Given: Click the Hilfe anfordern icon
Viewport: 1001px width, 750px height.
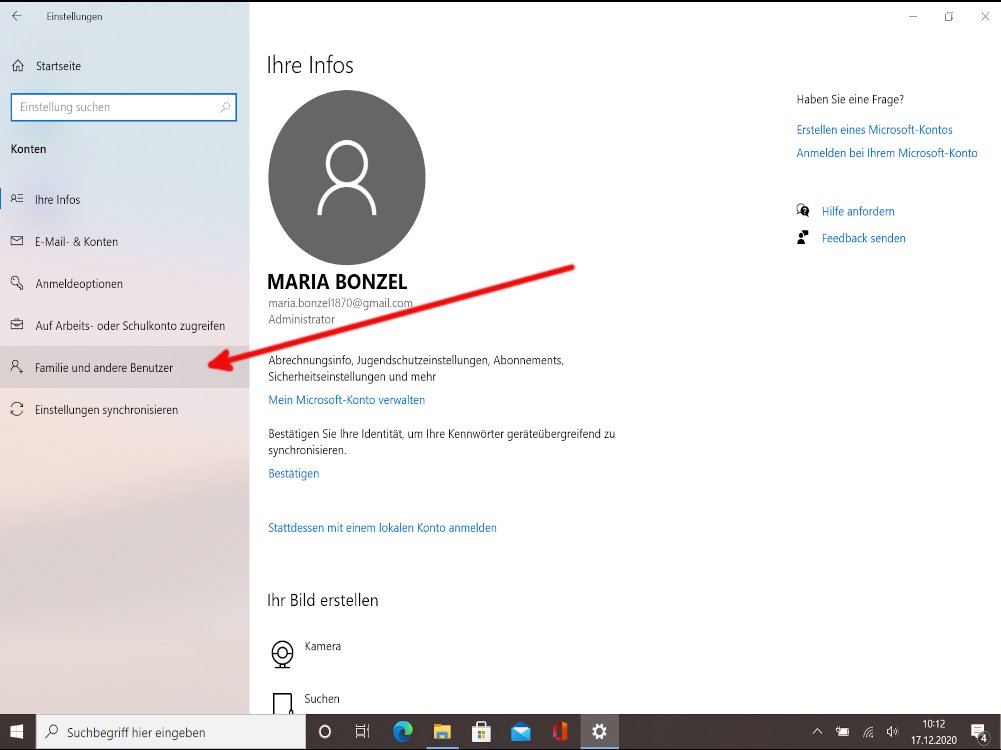Looking at the screenshot, I should click(802, 211).
